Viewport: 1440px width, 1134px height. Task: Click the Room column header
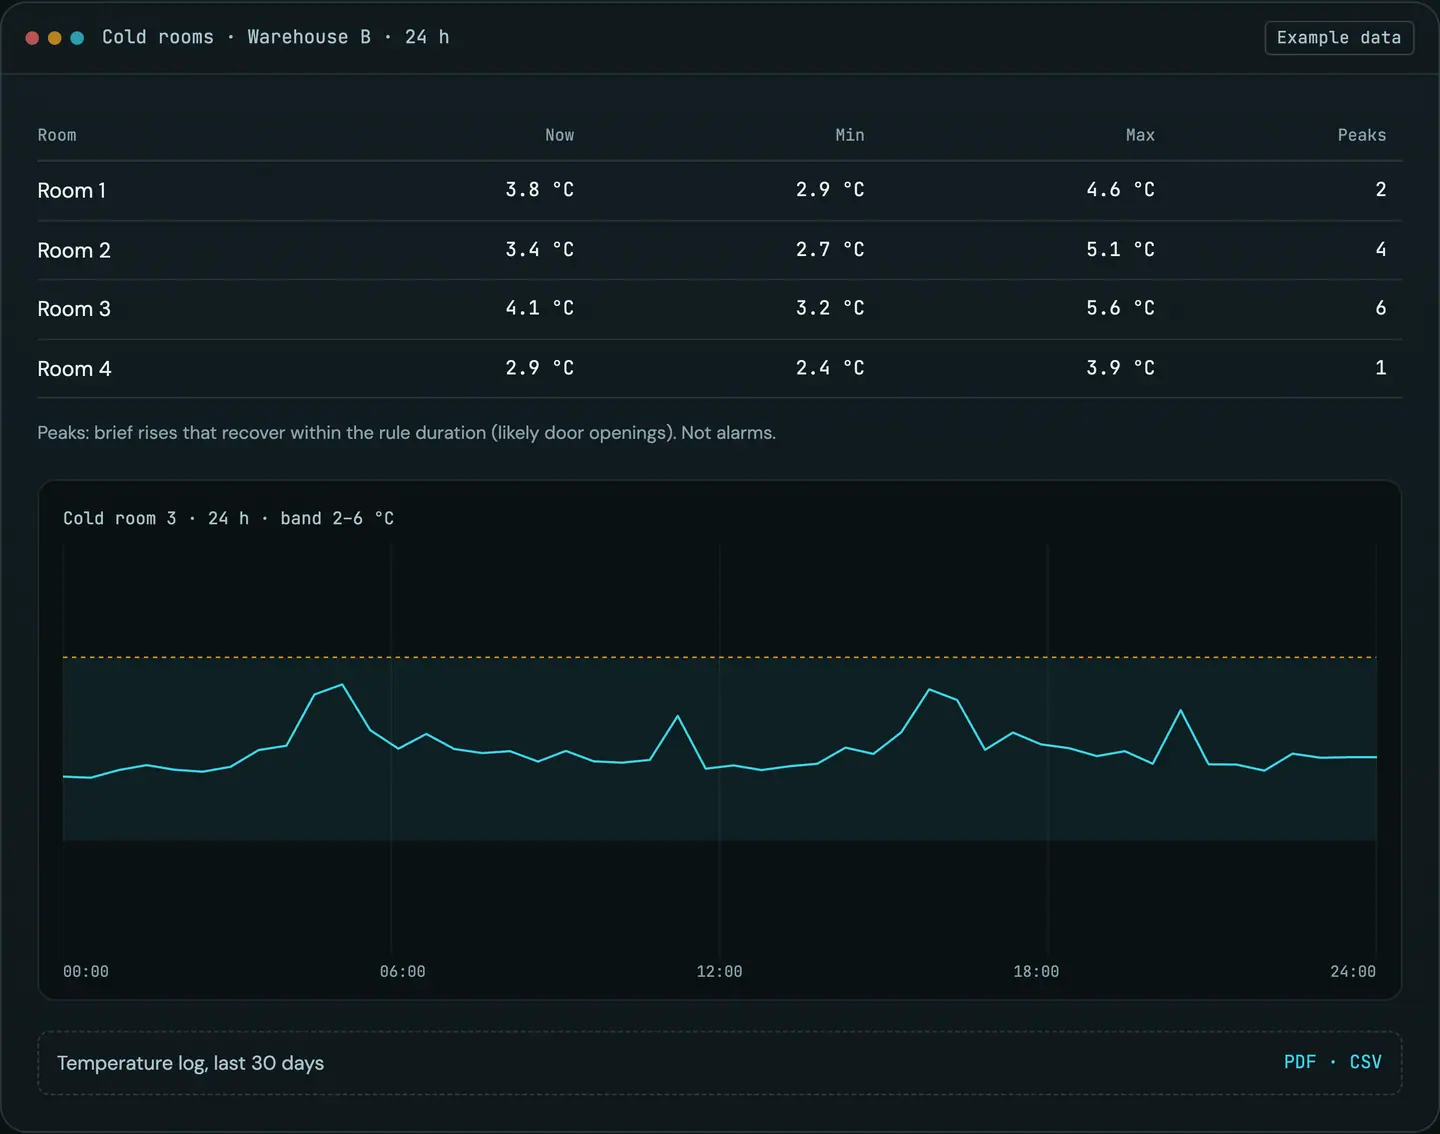click(x=57, y=135)
